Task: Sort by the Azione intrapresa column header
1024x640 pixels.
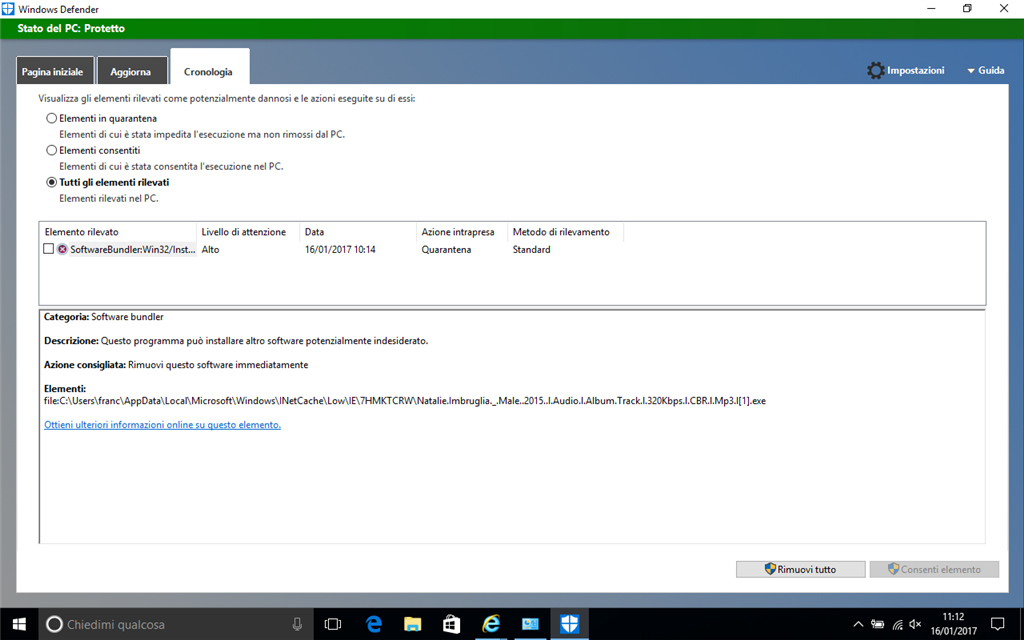Action: [462, 232]
